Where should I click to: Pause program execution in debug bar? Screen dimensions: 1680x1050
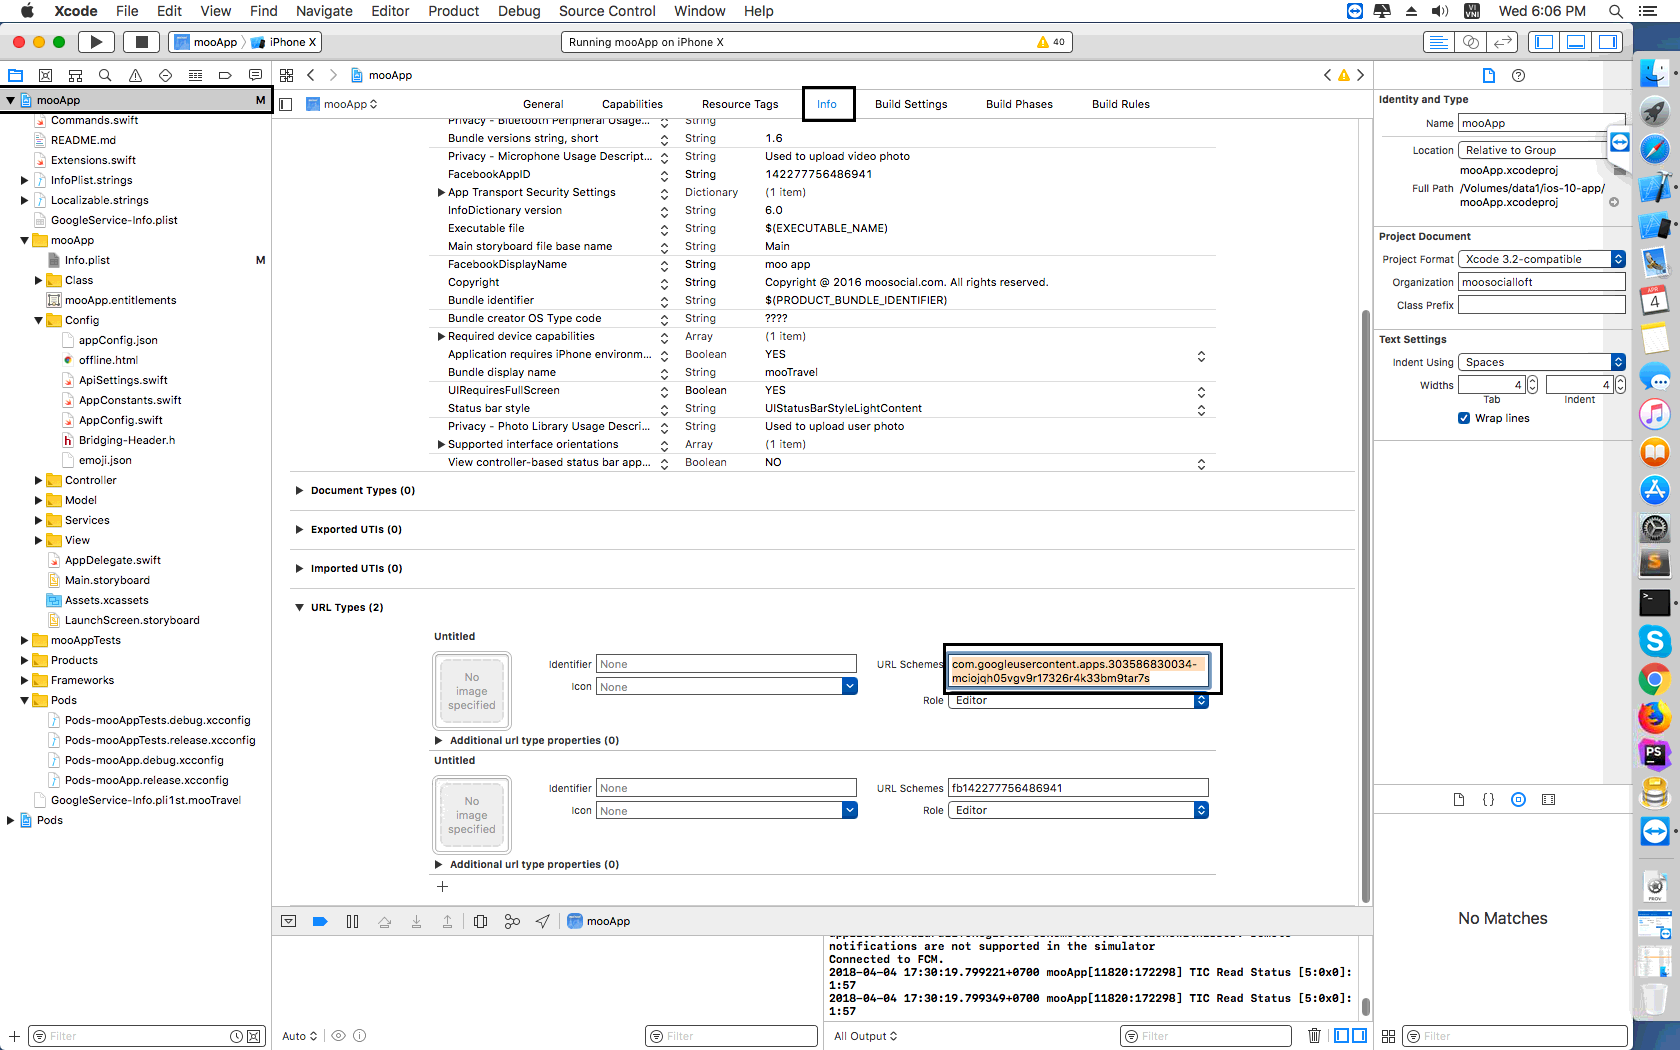click(x=352, y=921)
